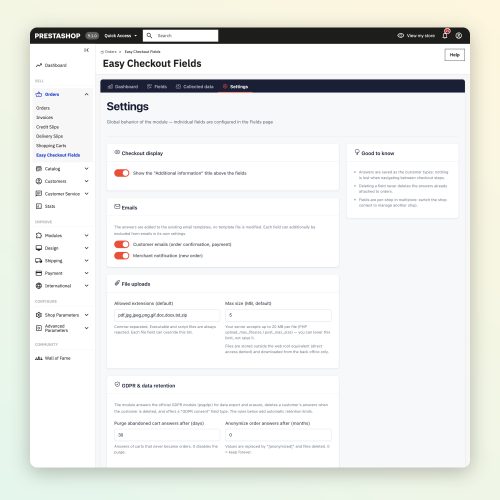Expand the Modules section chevron
Image resolution: width=500 pixels, height=500 pixels.
click(x=86, y=235)
